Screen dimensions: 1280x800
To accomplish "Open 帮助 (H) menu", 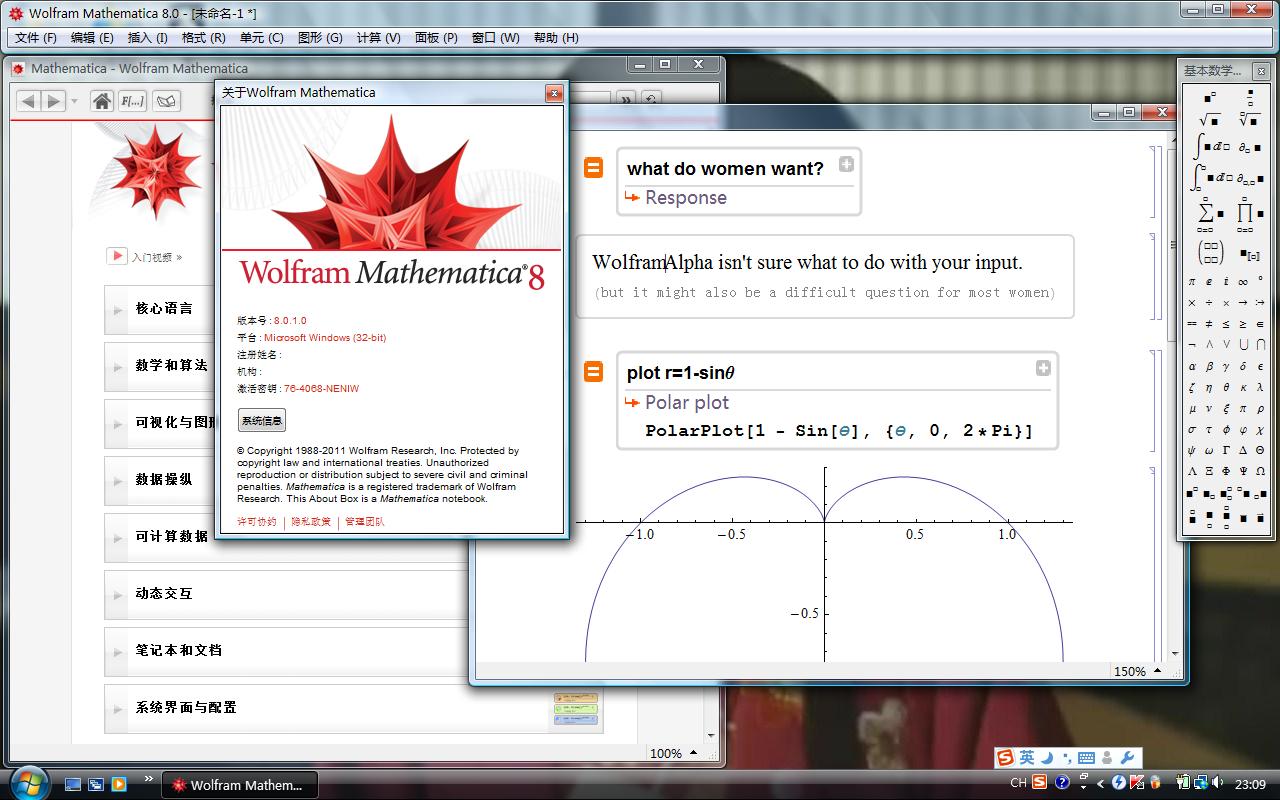I will (556, 38).
